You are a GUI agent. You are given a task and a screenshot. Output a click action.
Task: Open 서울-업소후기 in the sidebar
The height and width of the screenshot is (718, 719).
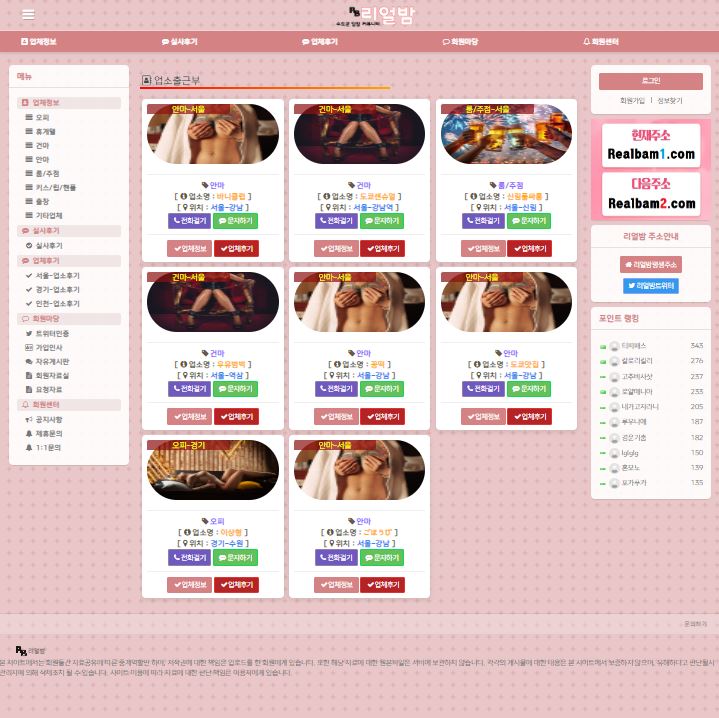coord(53,276)
